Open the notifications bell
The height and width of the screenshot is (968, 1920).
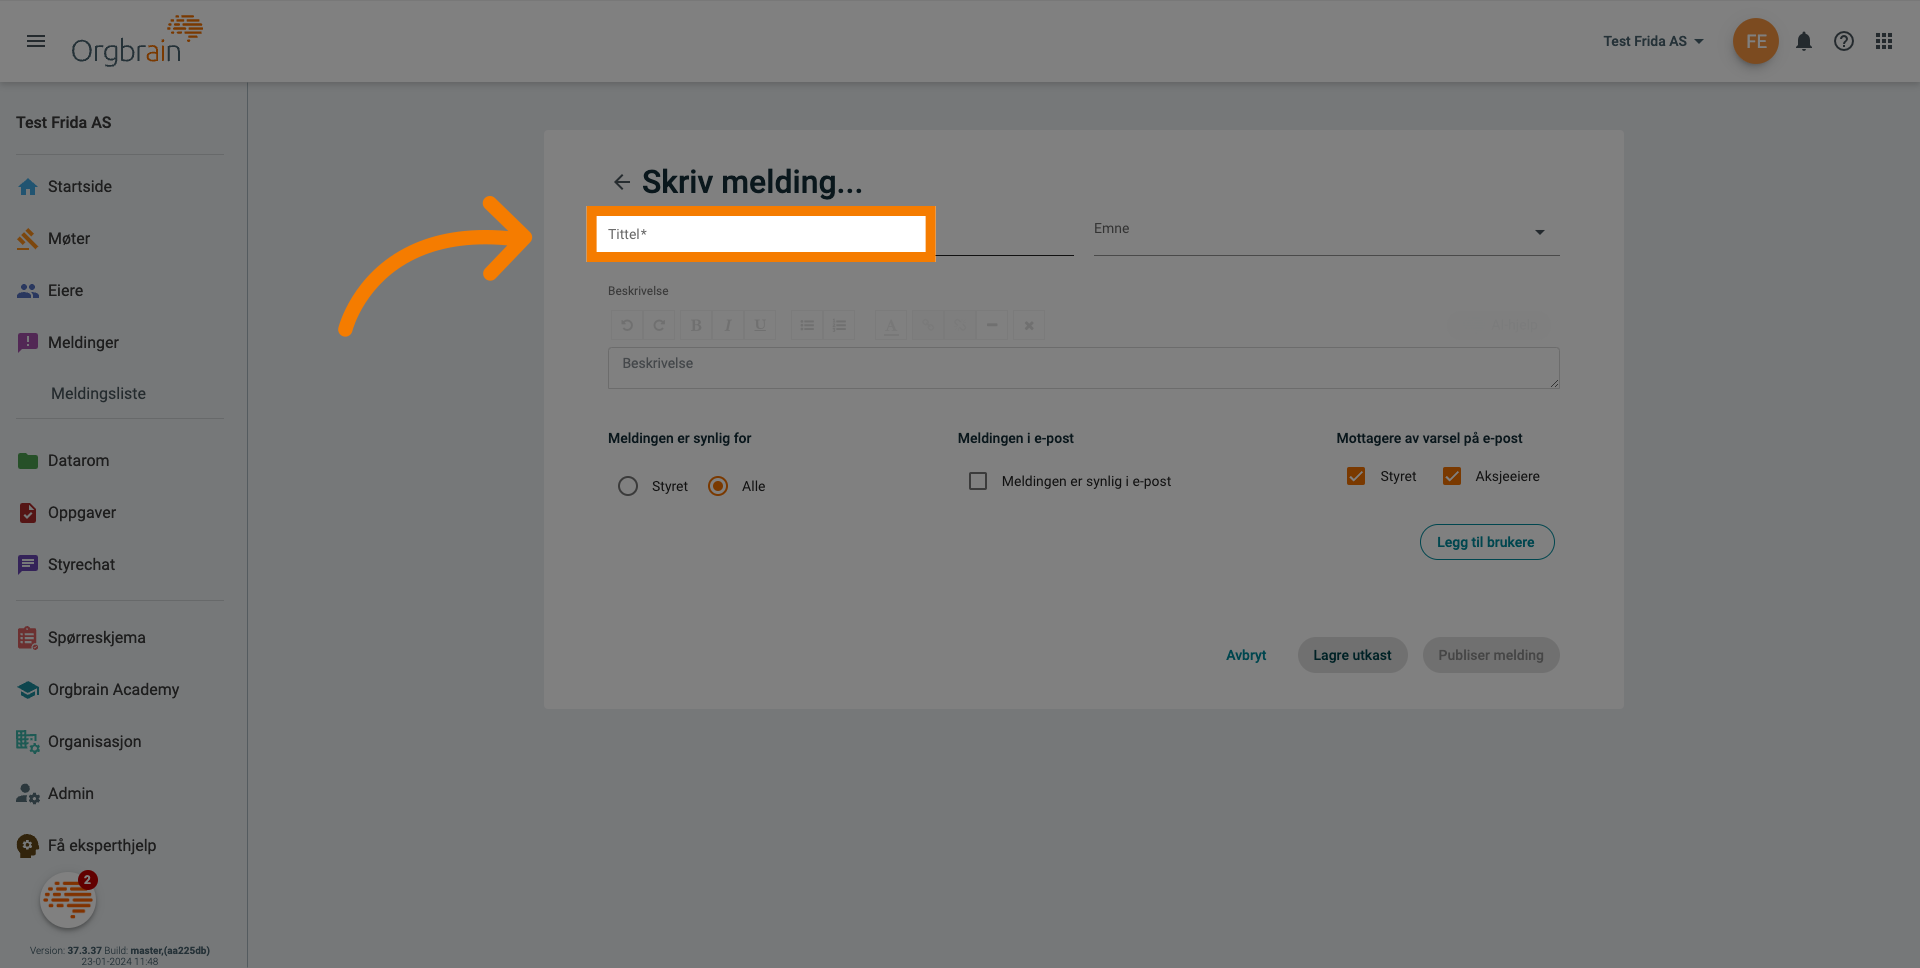click(1803, 41)
